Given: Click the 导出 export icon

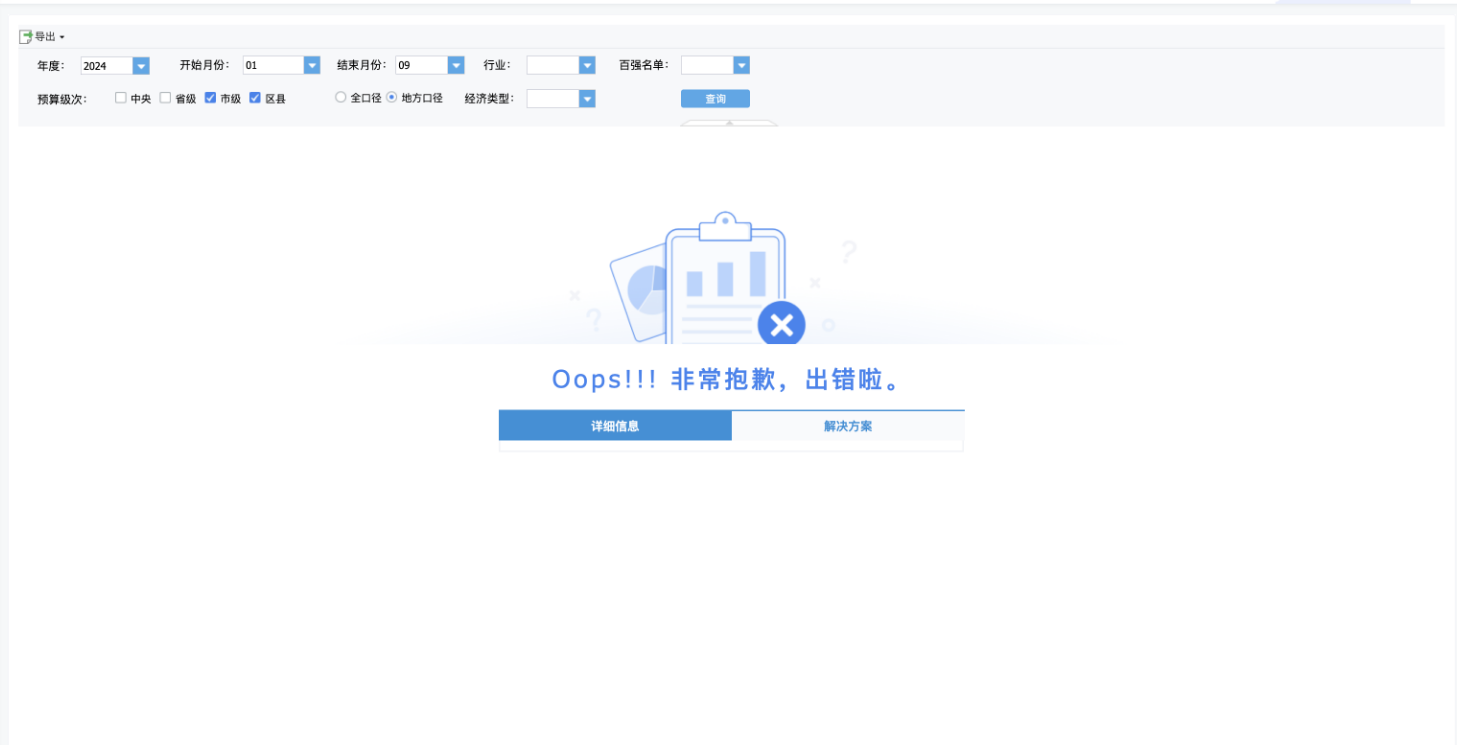Looking at the screenshot, I should [x=26, y=37].
